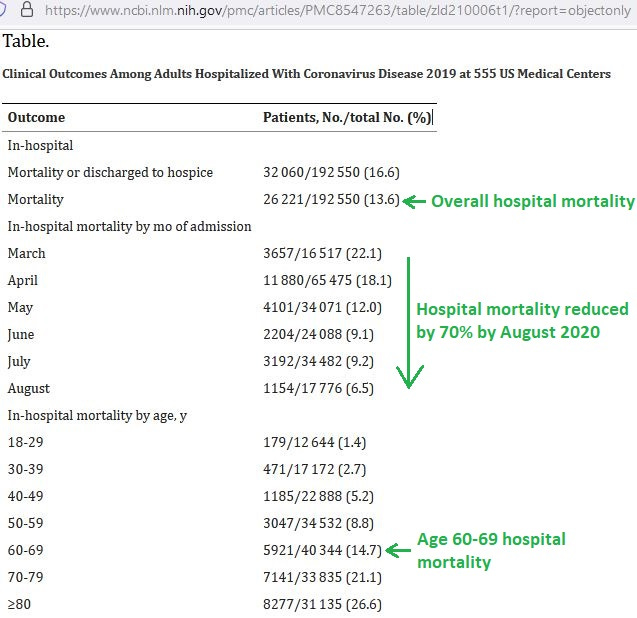Click the padlock icon in address bar
This screenshot has height=618, width=637.
point(27,9)
